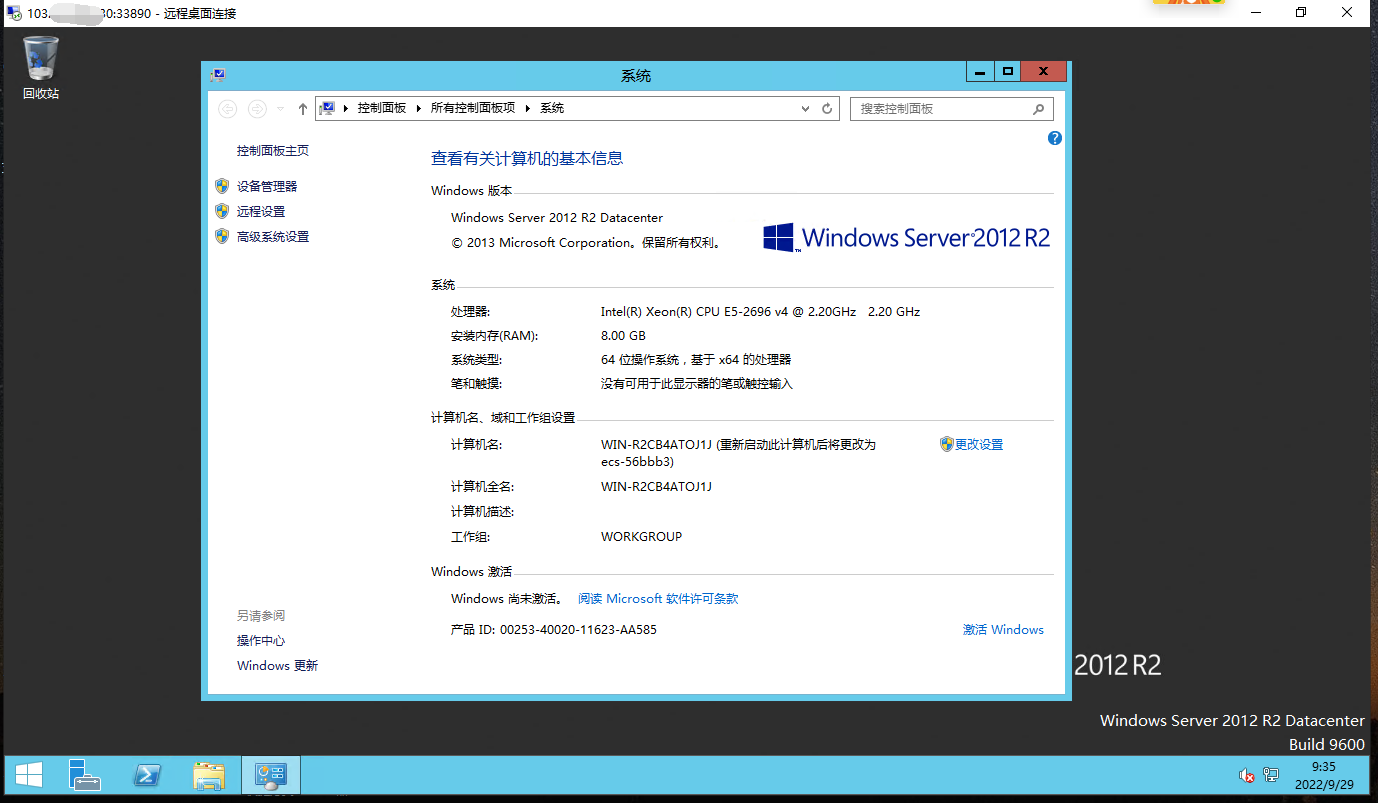Click the network tray icon
The height and width of the screenshot is (803, 1378).
pyautogui.click(x=1271, y=775)
